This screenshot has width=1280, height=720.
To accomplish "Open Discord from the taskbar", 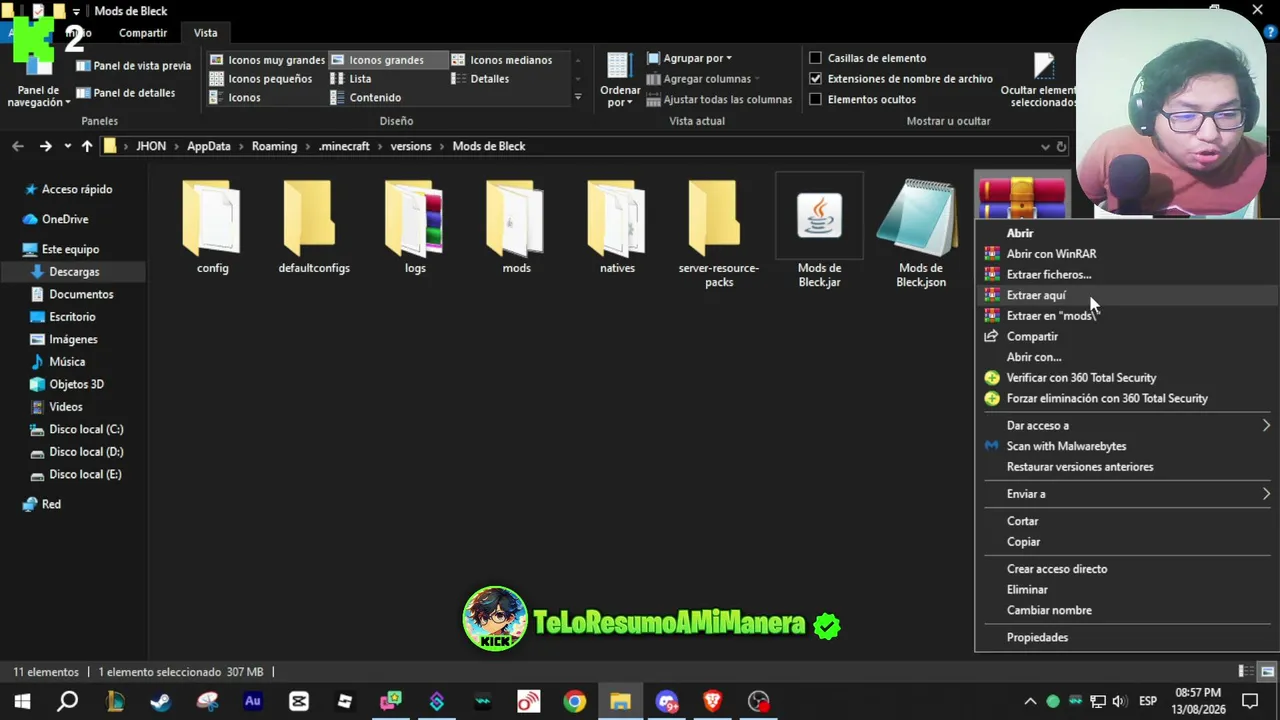I will pyautogui.click(x=667, y=701).
